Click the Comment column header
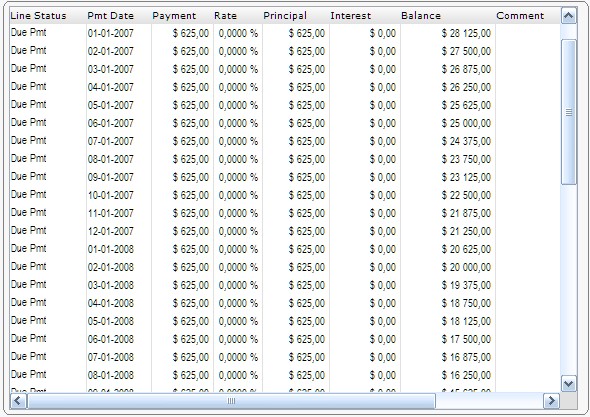Viewport: 590px width, 417px height. pyautogui.click(x=520, y=16)
